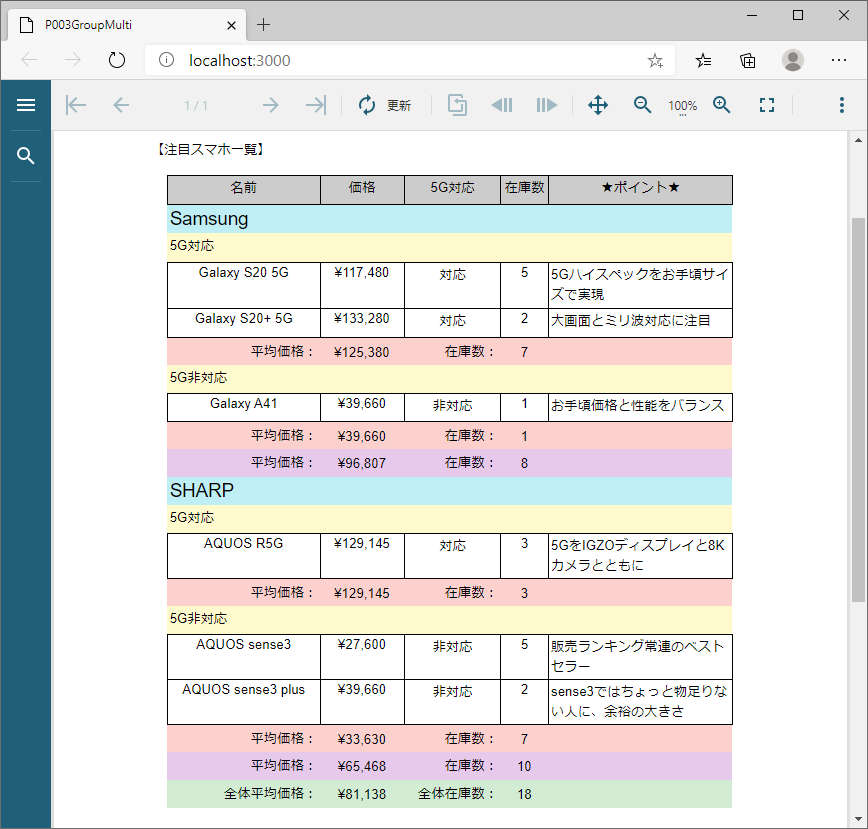Image resolution: width=868 pixels, height=829 pixels.
Task: Navigate history backward in viewer
Action: [502, 105]
